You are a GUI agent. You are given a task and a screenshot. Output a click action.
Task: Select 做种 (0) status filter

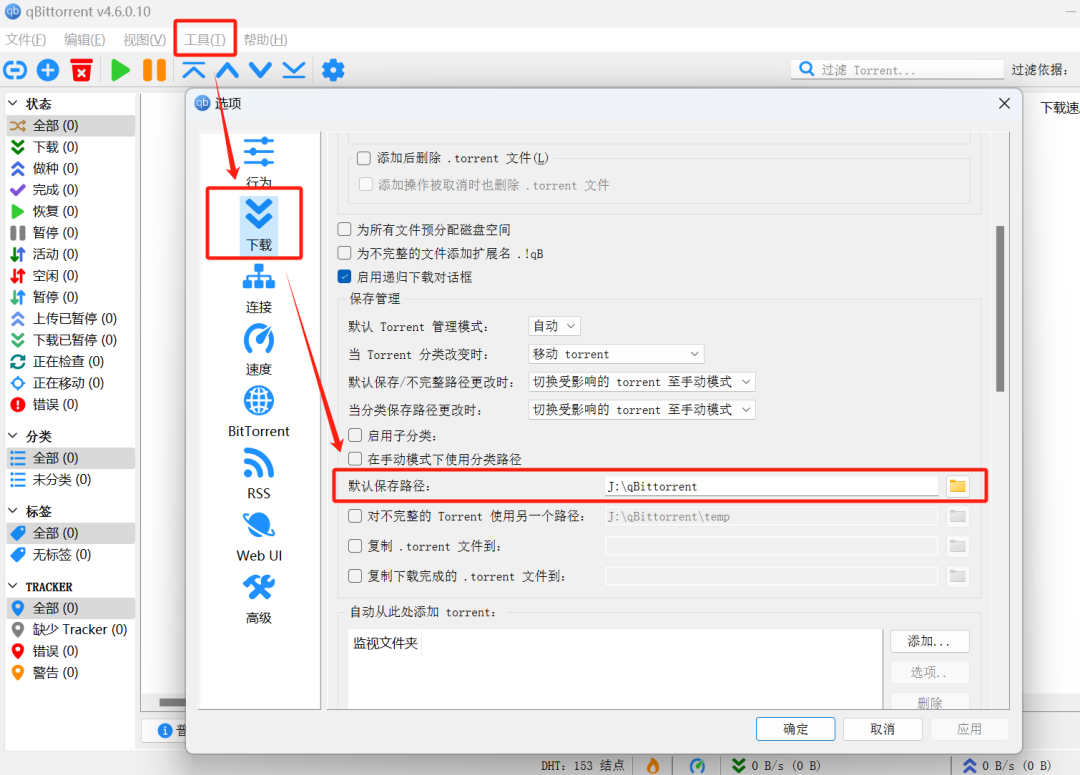(x=71, y=168)
